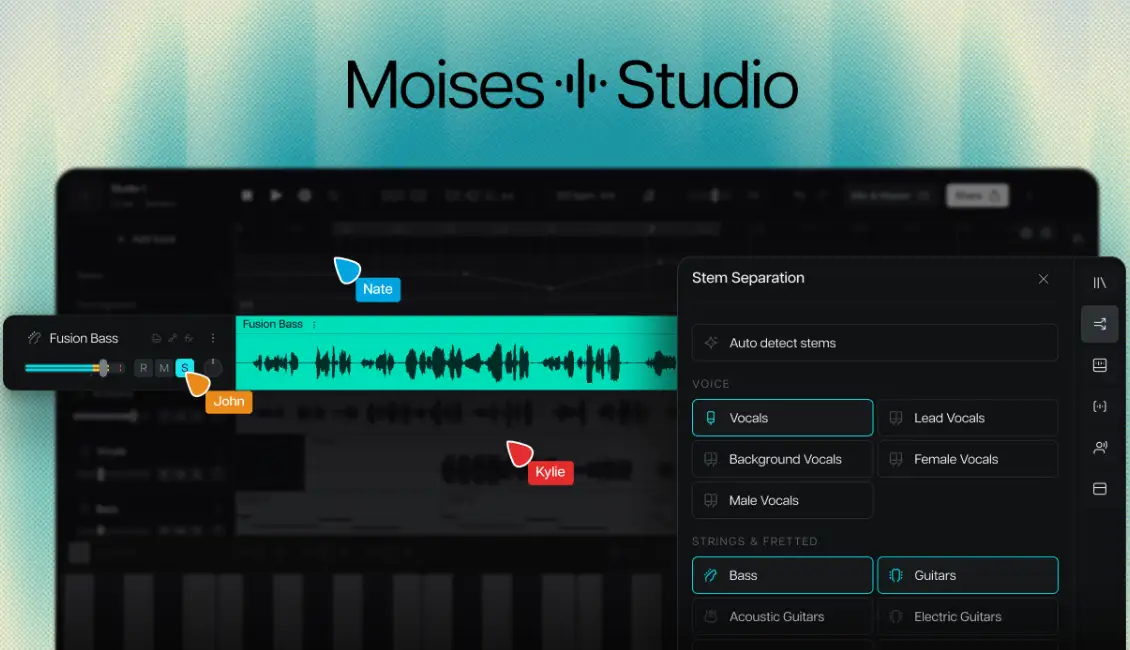Open the fx effects on Fusion Bass track
Image resolution: width=1130 pixels, height=650 pixels.
tap(188, 338)
